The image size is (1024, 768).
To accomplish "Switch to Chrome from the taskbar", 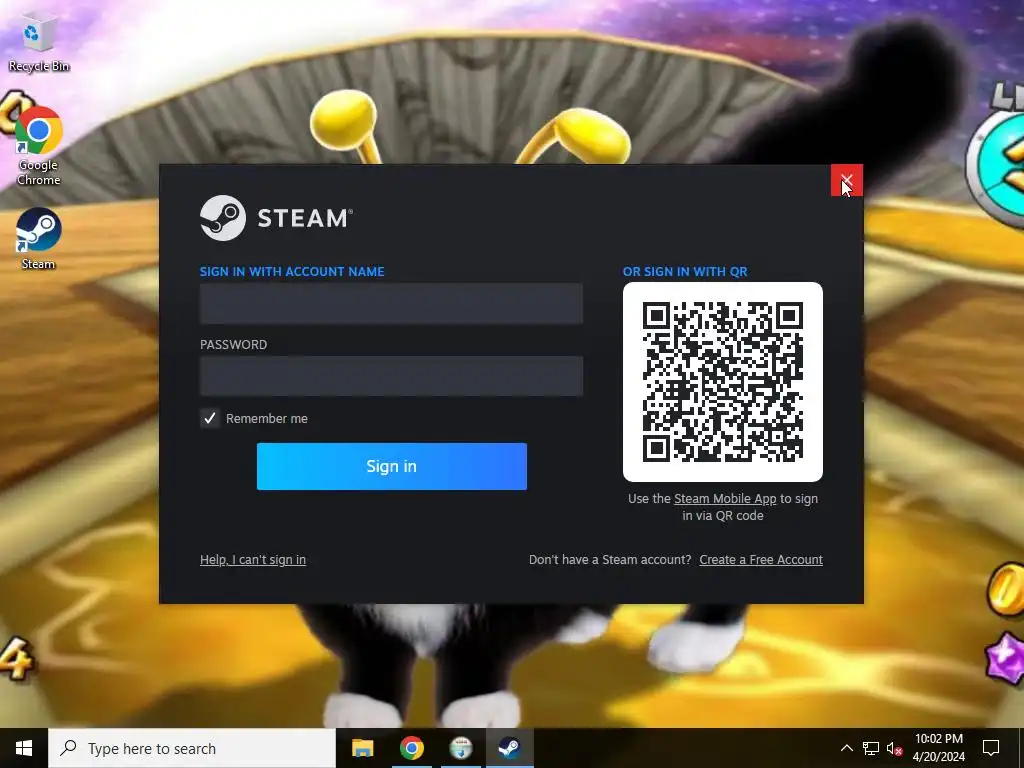I will (x=411, y=748).
